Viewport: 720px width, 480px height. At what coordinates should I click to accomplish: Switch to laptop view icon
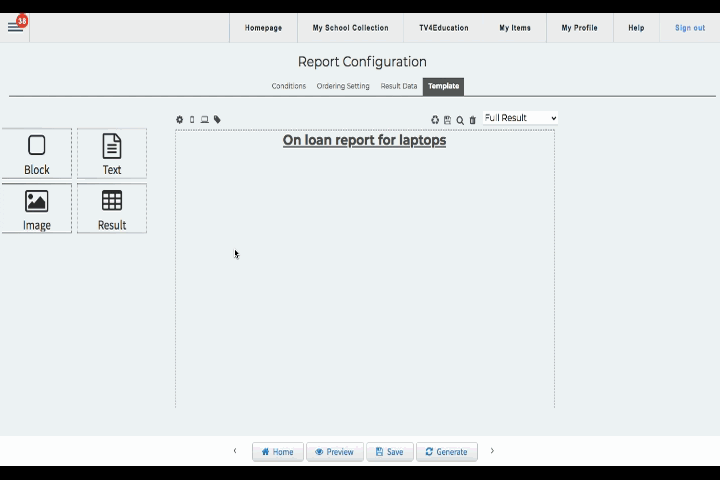(x=205, y=120)
